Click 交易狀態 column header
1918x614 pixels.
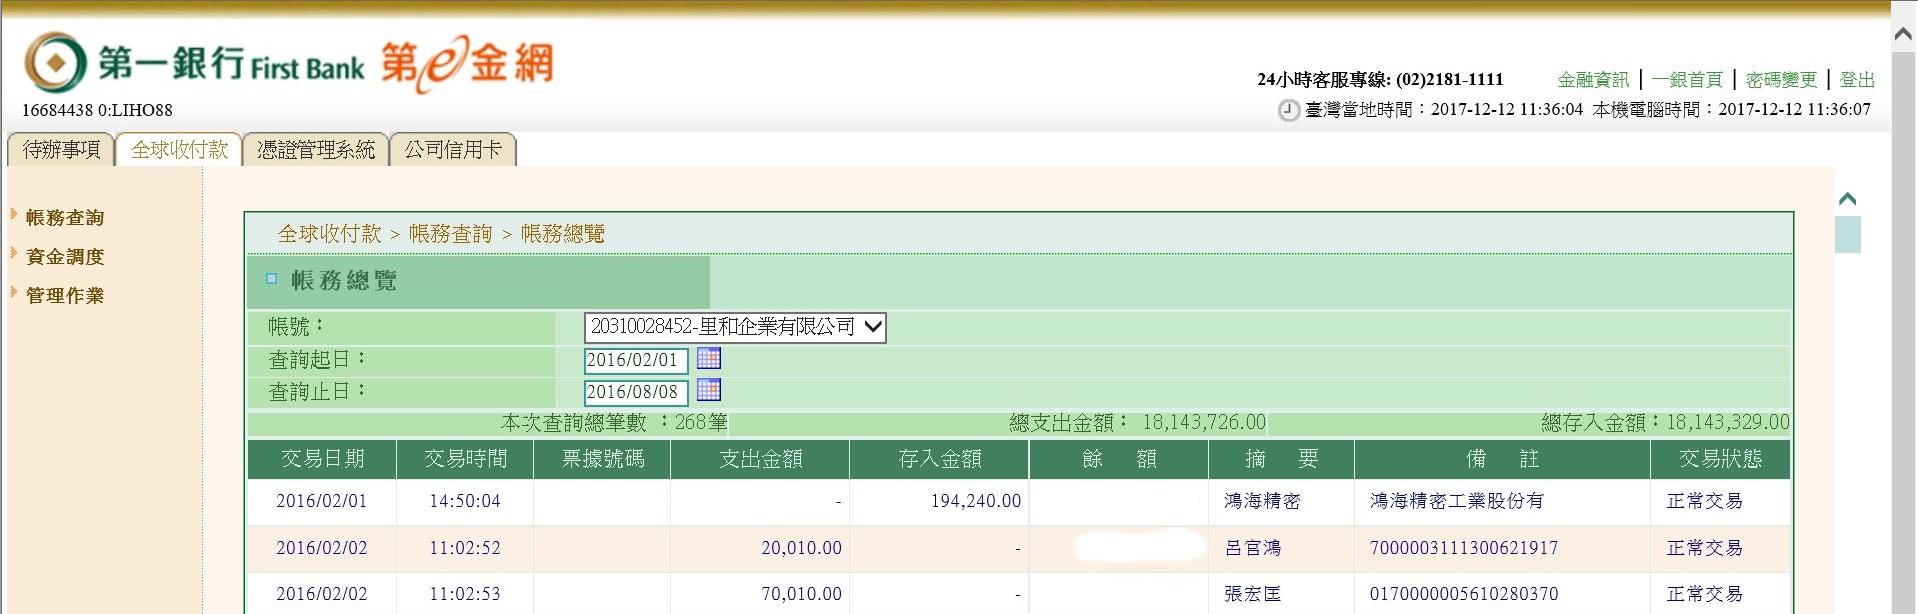(1720, 459)
